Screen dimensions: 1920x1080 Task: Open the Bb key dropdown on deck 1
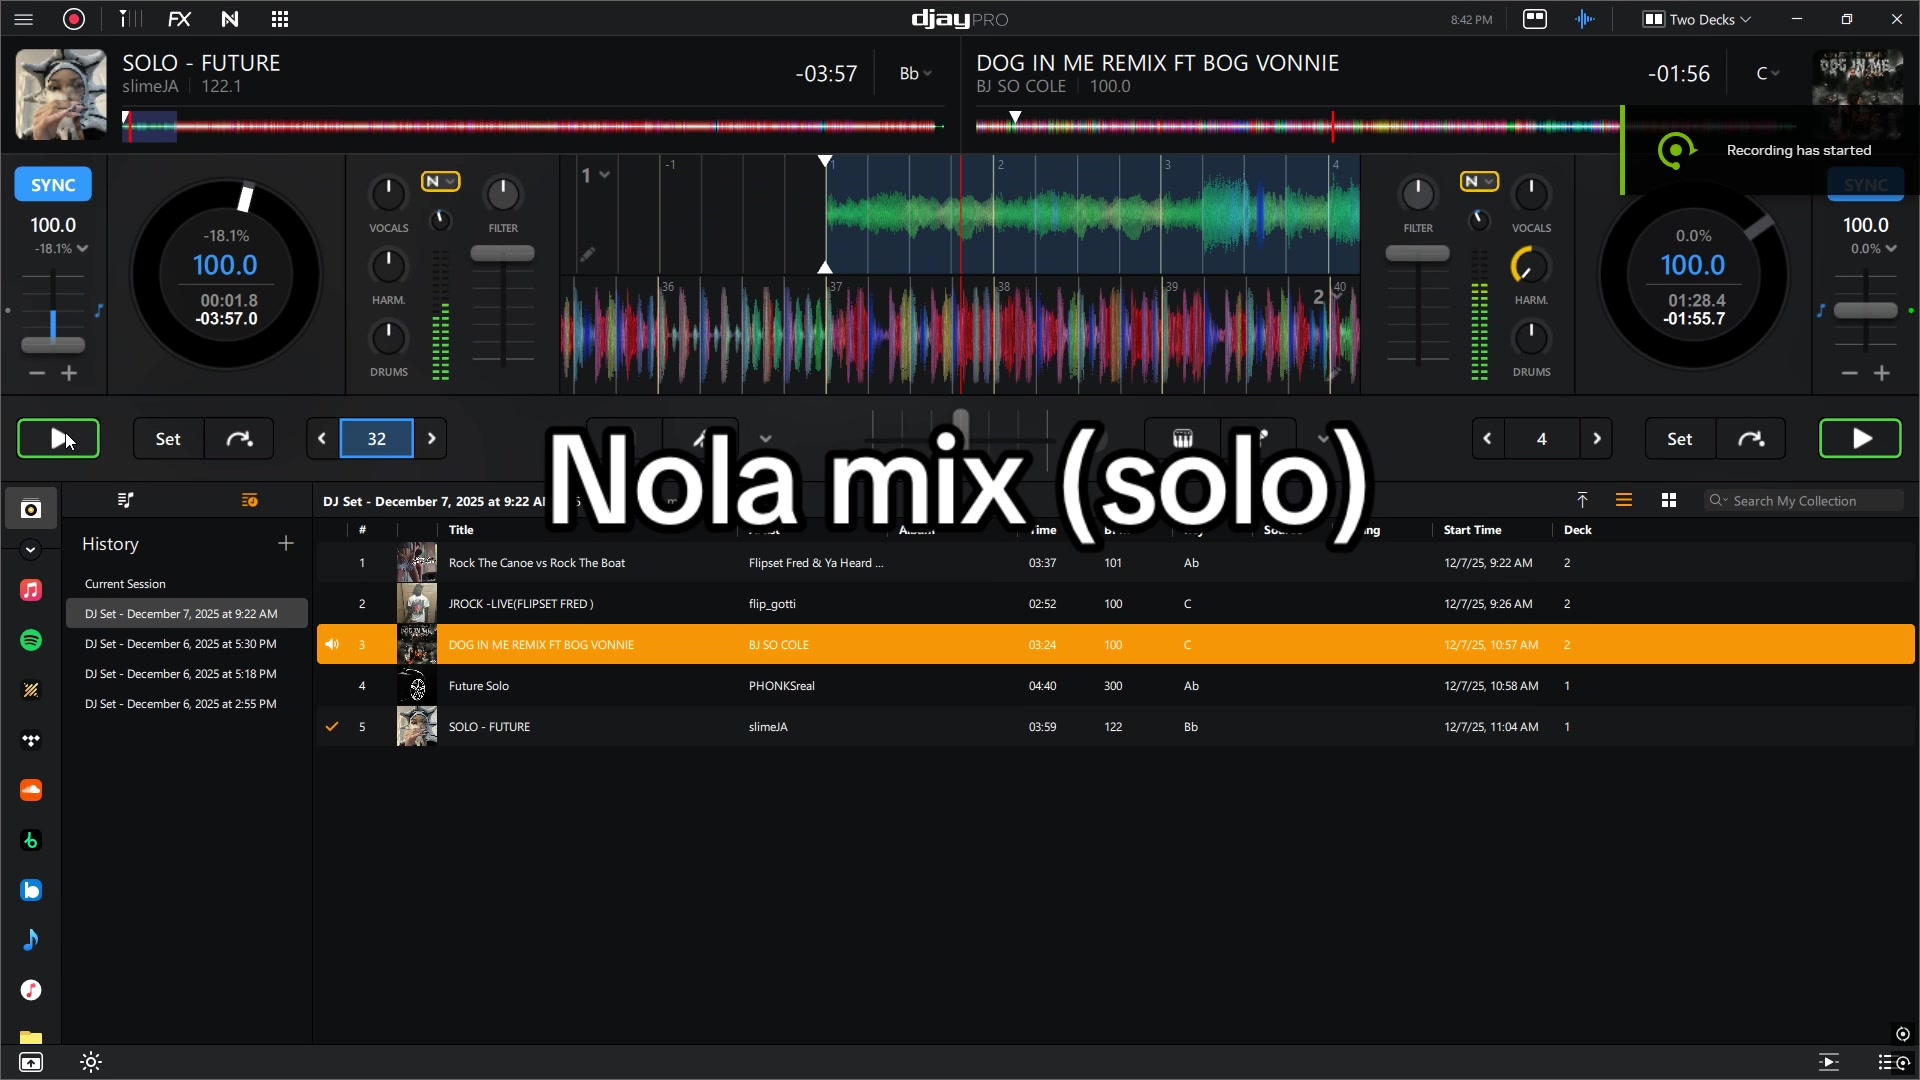[915, 73]
